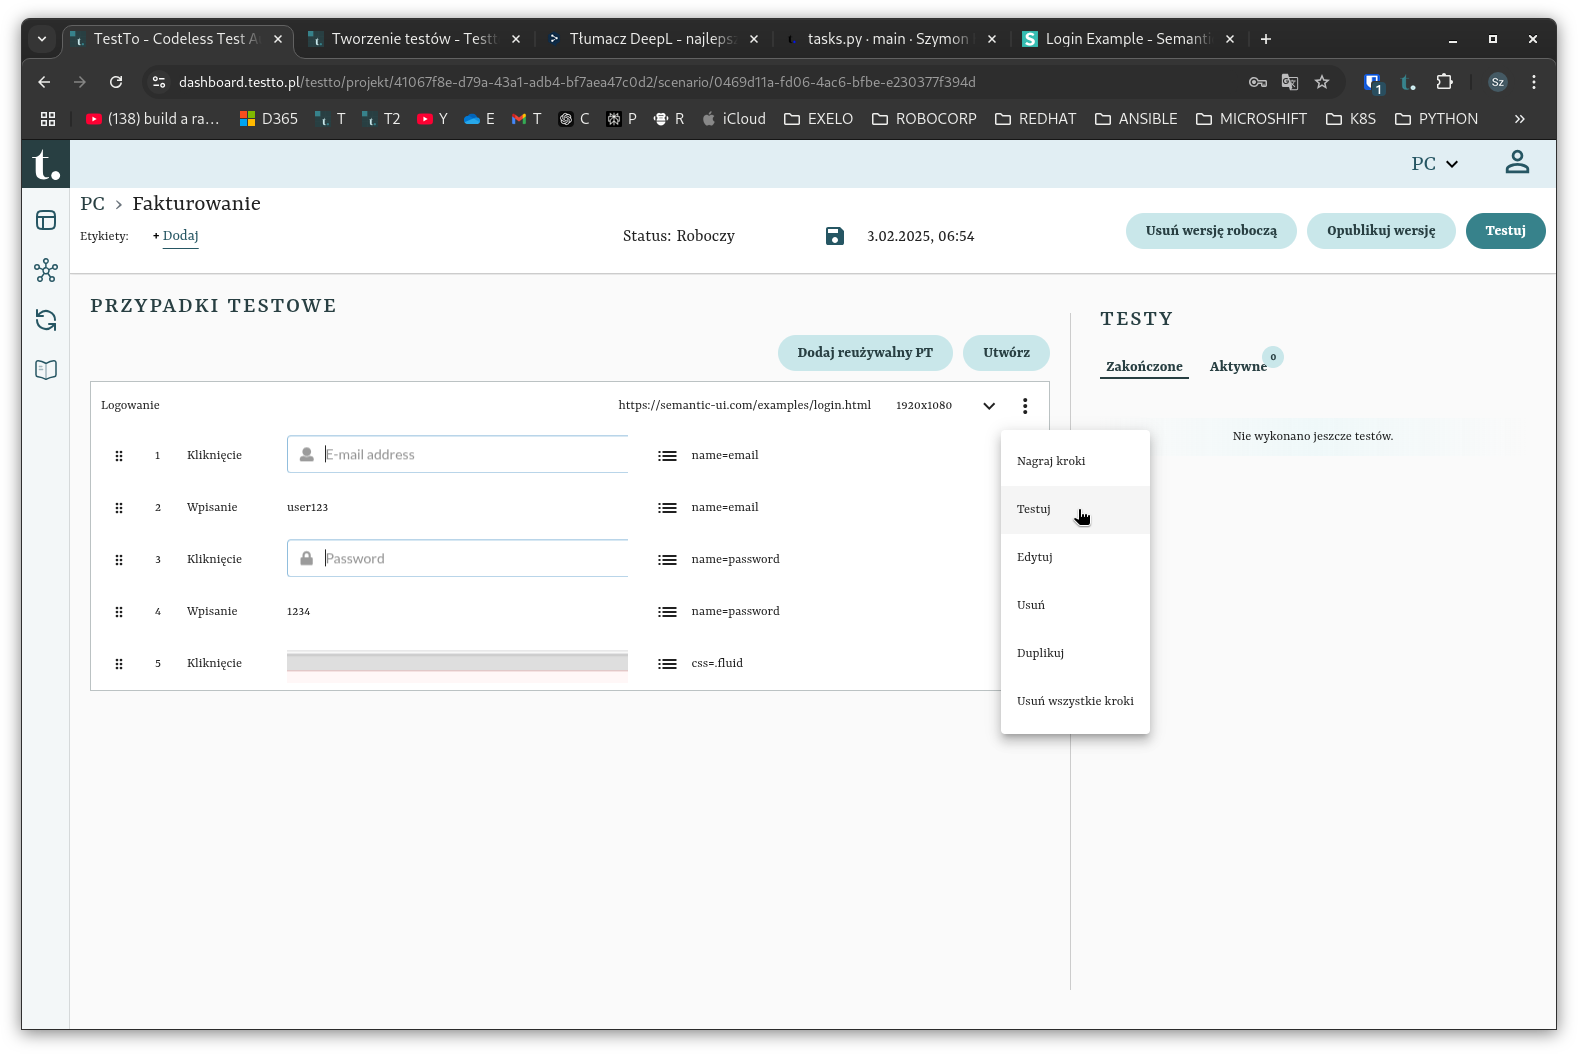Select Nagraj kroki from context menu

point(1051,461)
